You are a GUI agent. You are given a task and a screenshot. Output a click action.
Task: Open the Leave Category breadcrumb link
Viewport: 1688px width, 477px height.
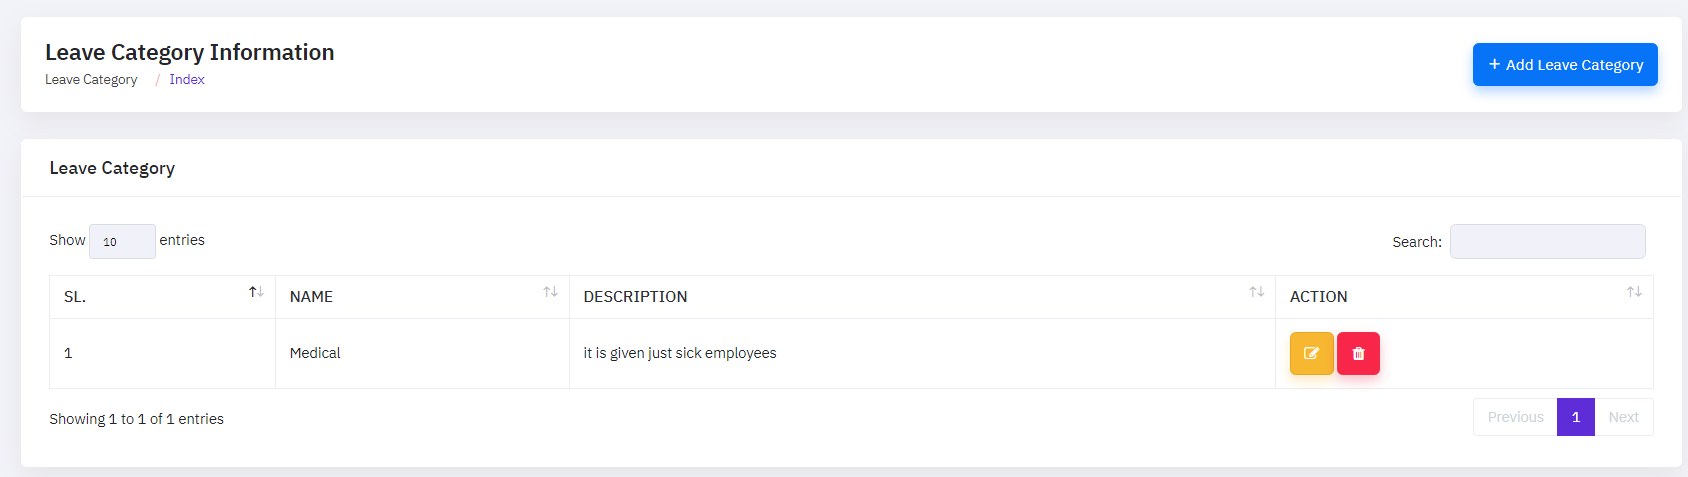click(x=91, y=80)
